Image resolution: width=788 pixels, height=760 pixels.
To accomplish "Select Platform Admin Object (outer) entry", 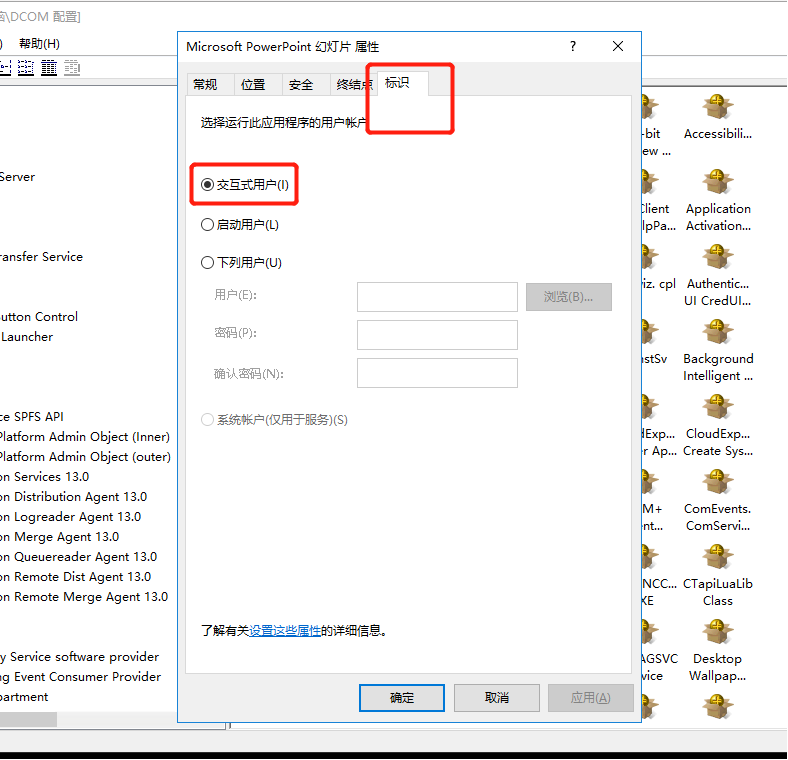I will (x=85, y=456).
